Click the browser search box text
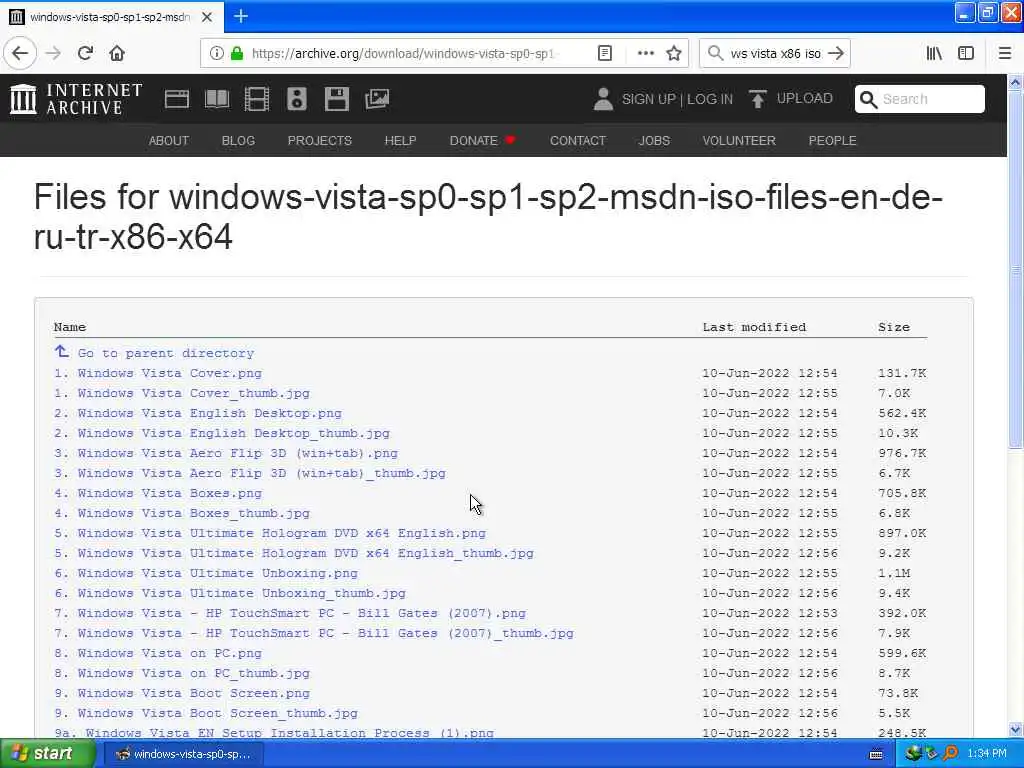This screenshot has height=768, width=1024. click(x=775, y=54)
